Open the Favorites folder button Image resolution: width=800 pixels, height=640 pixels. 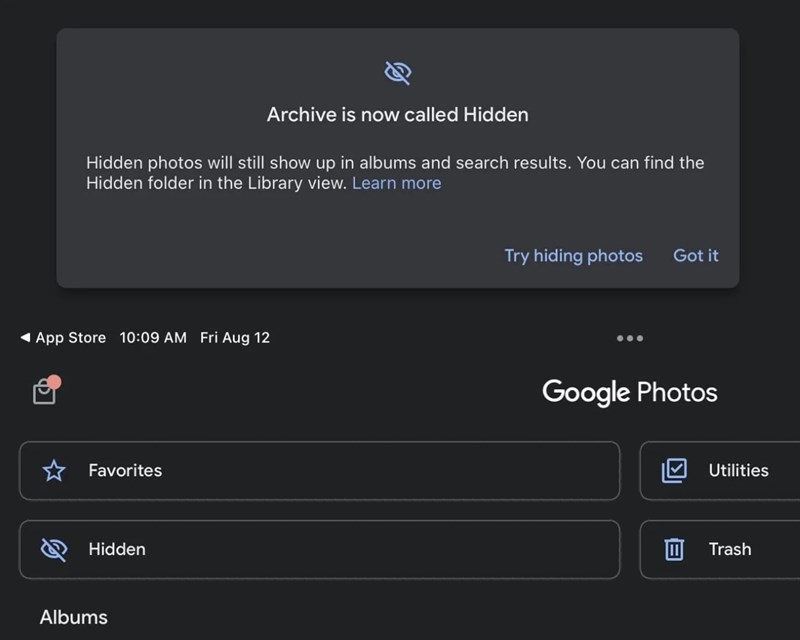320,470
